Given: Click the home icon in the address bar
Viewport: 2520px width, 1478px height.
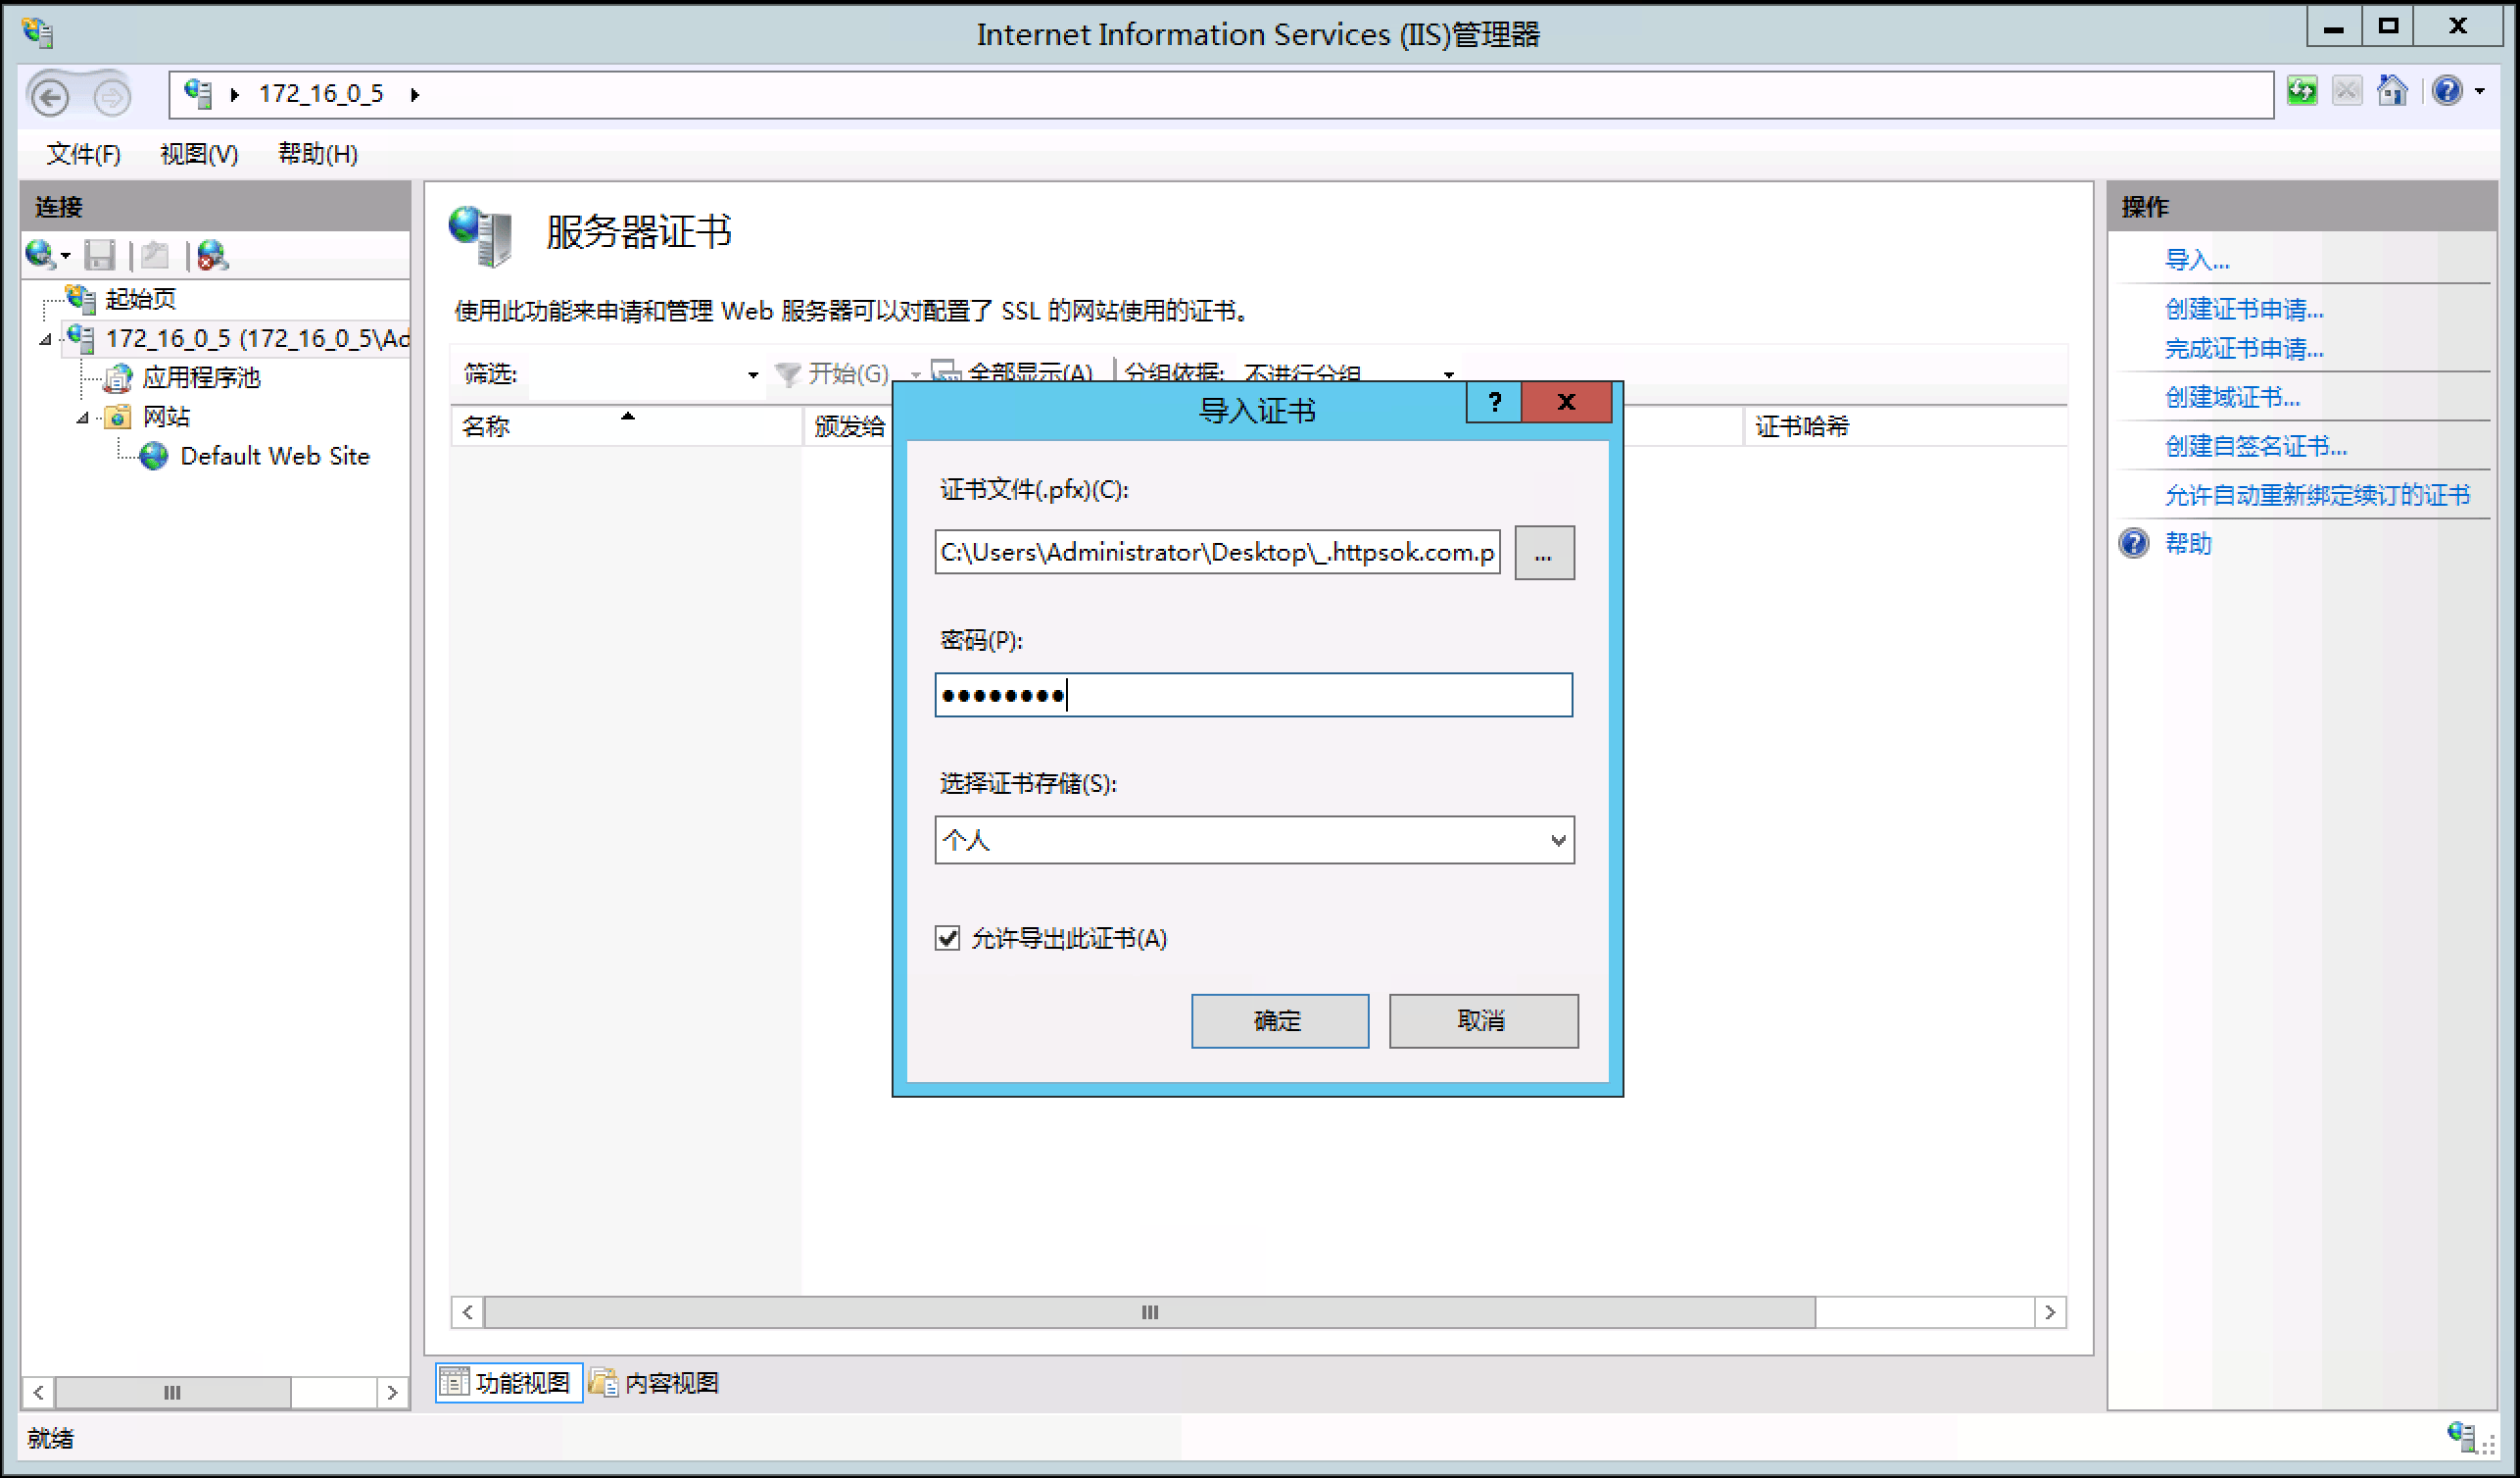Looking at the screenshot, I should point(2391,92).
